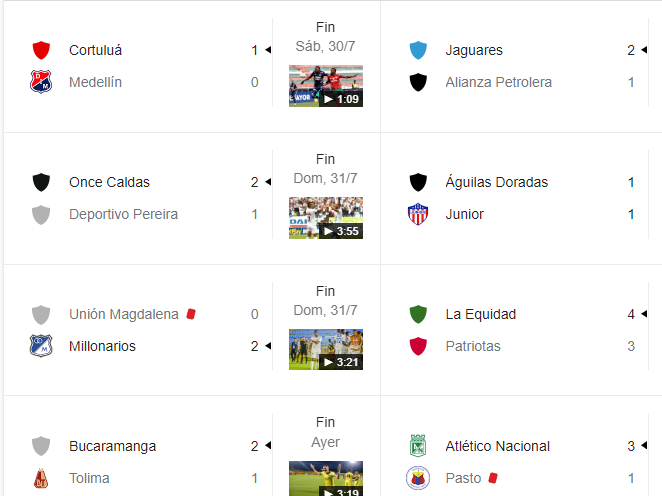The image size is (662, 496).
Task: Open the Bucaramanga team name
Action: (x=112, y=446)
